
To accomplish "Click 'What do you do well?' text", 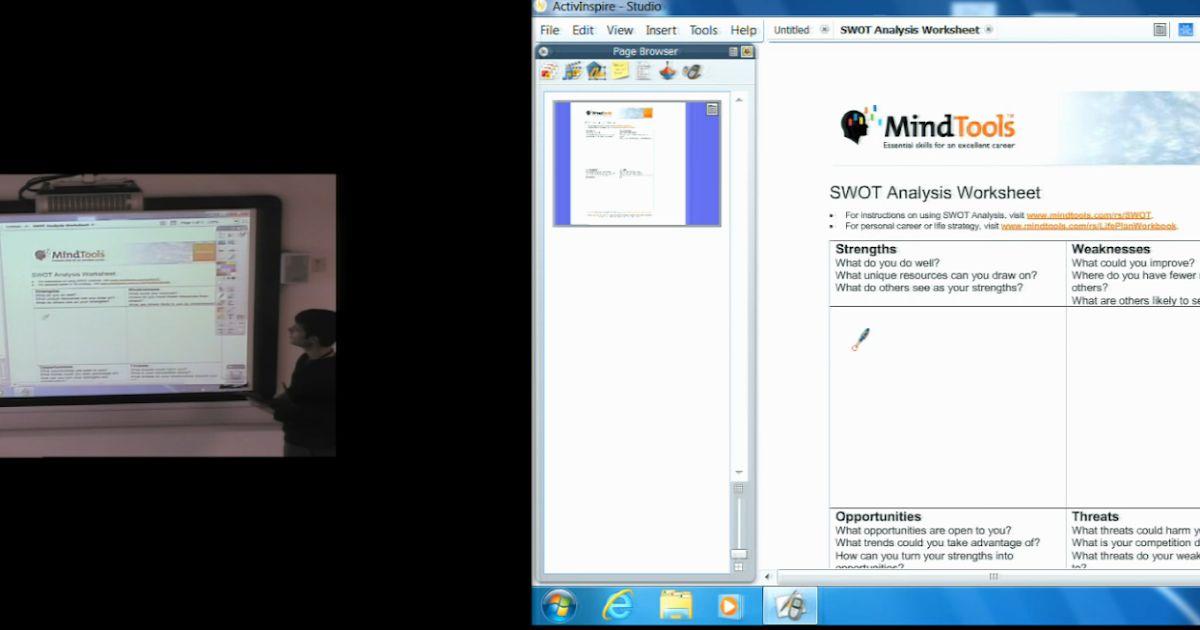I will click(888, 264).
